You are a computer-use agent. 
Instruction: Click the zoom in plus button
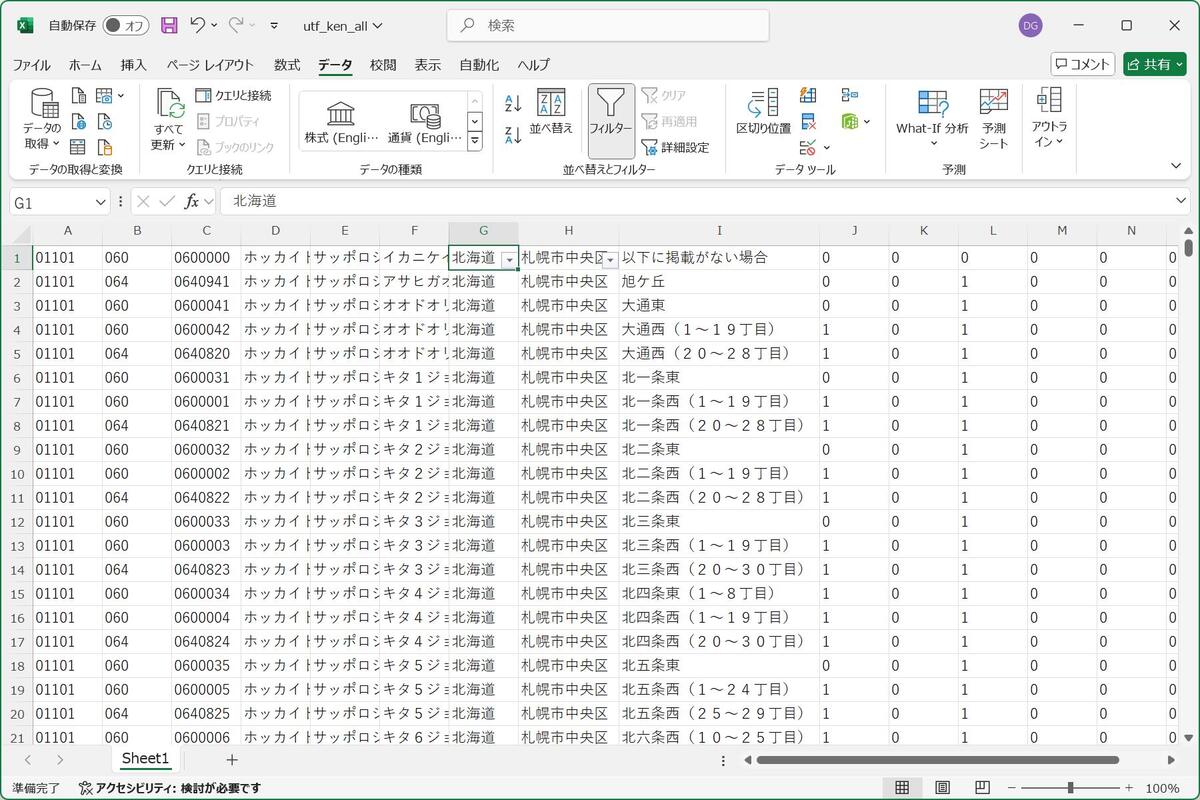click(1129, 788)
